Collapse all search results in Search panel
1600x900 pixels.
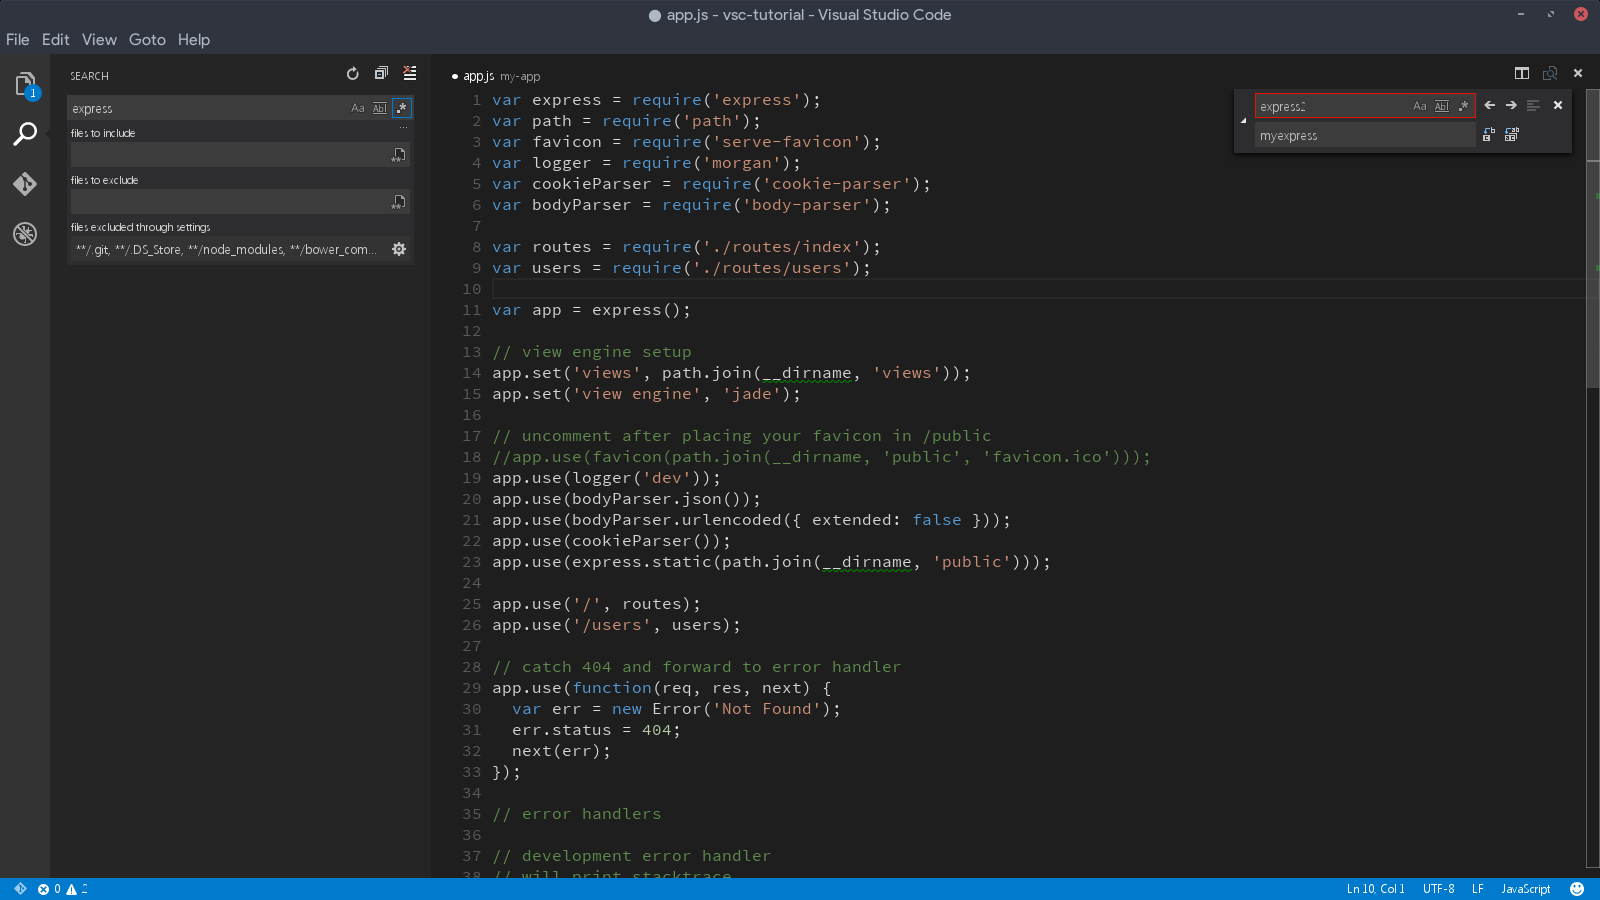[381, 74]
